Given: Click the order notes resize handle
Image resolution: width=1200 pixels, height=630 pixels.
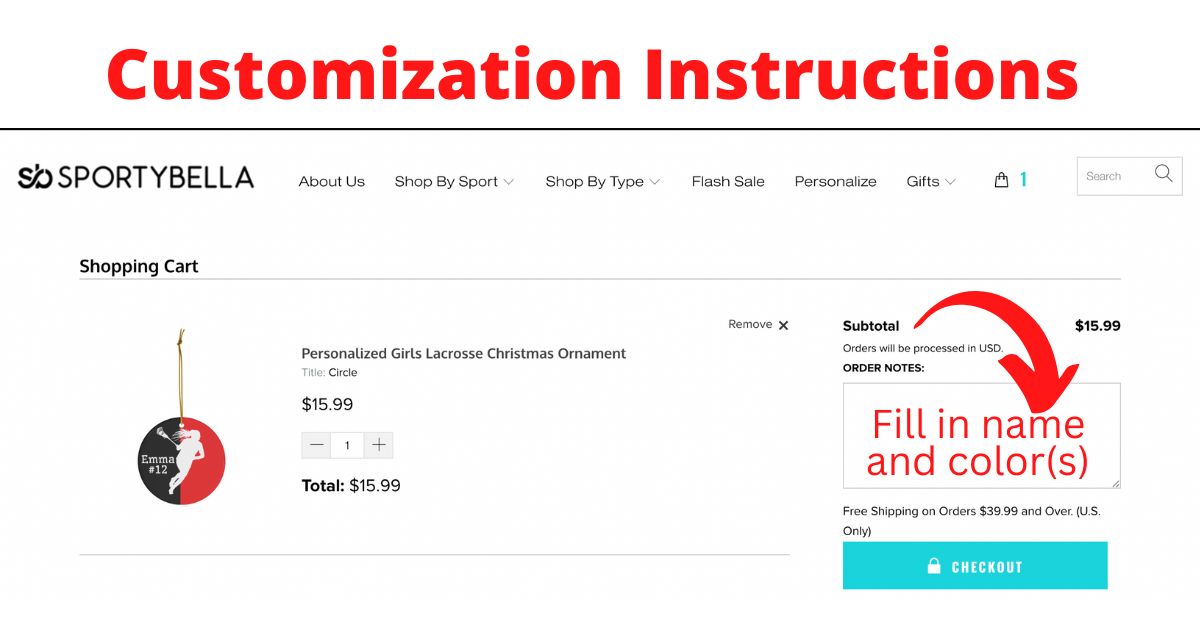Looking at the screenshot, I should pos(1115,483).
